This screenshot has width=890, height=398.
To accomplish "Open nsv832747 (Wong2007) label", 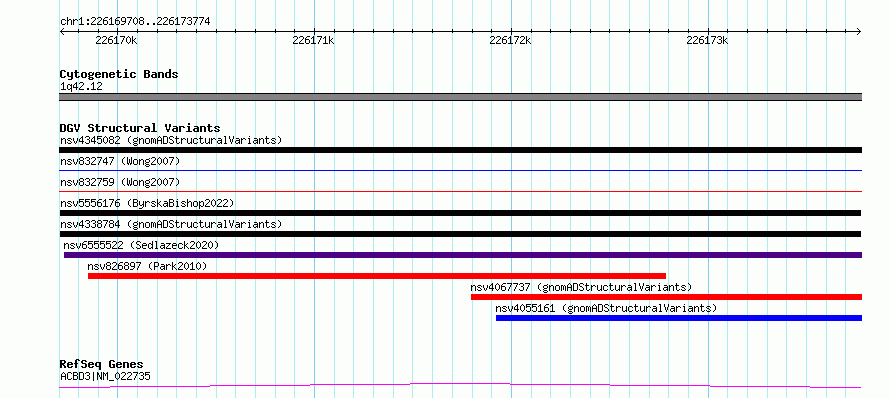I will coord(120,161).
